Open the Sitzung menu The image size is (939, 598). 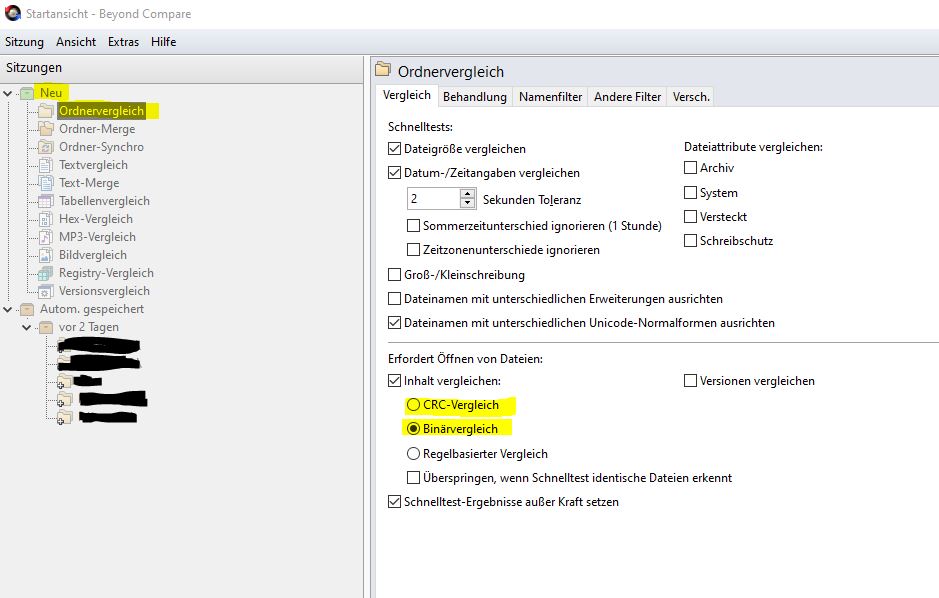click(x=25, y=42)
